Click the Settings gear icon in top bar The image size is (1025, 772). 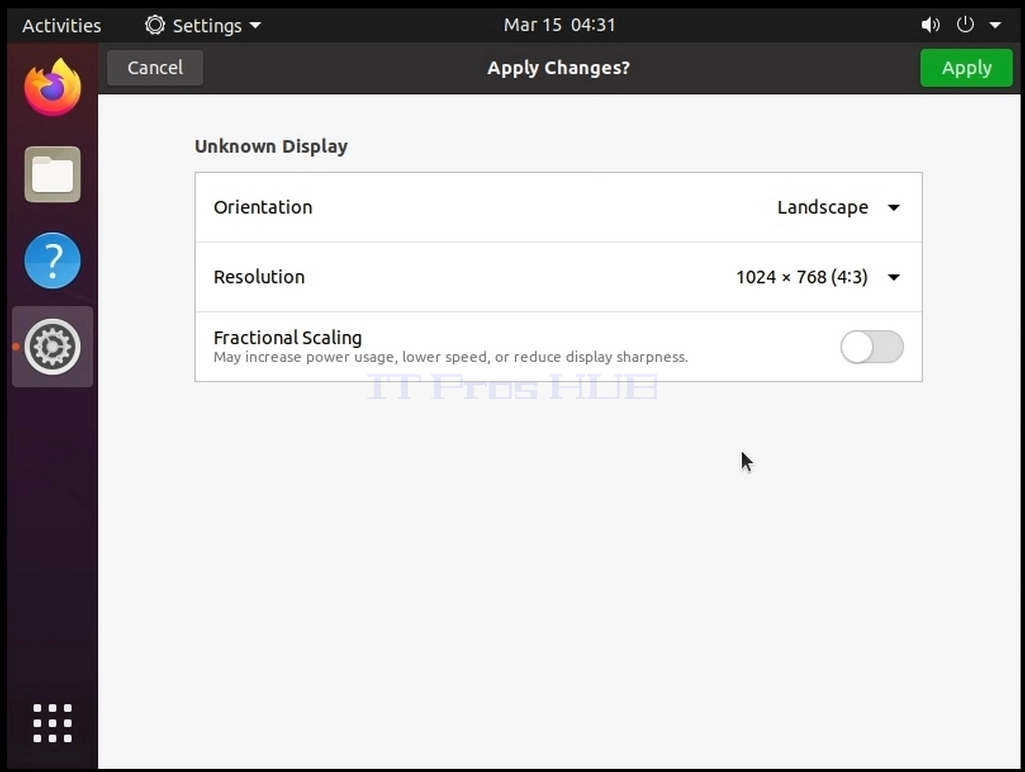click(155, 25)
